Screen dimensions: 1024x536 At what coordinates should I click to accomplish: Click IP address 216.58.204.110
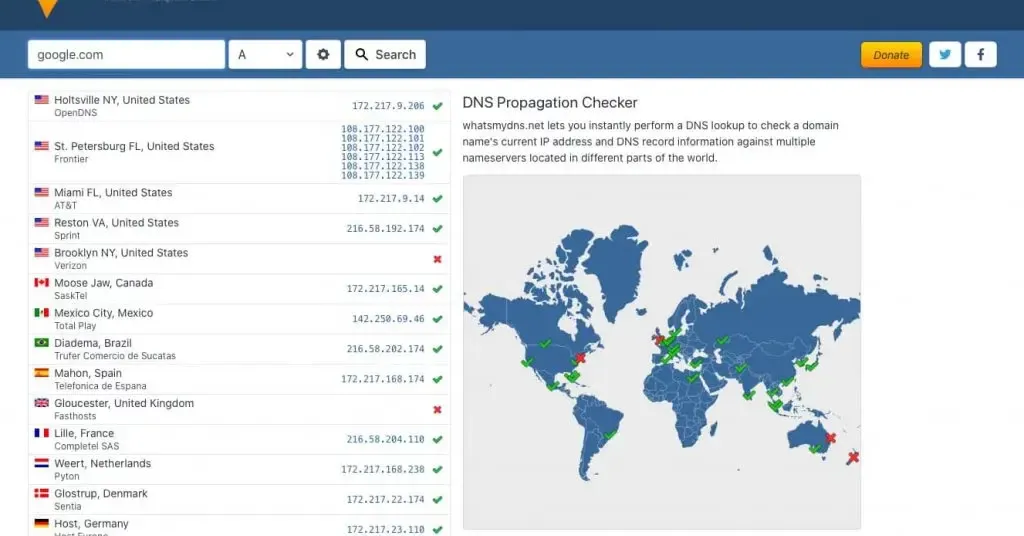click(x=385, y=439)
